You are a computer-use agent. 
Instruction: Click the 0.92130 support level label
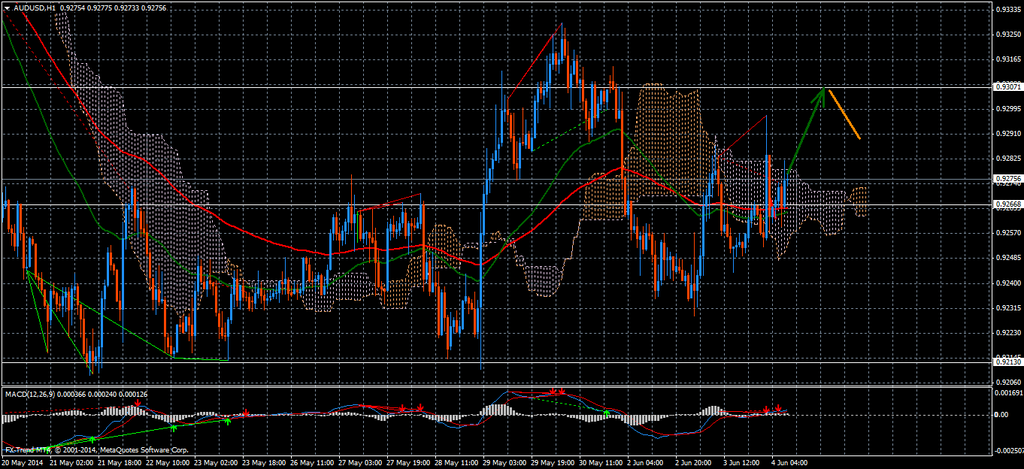tap(1007, 360)
